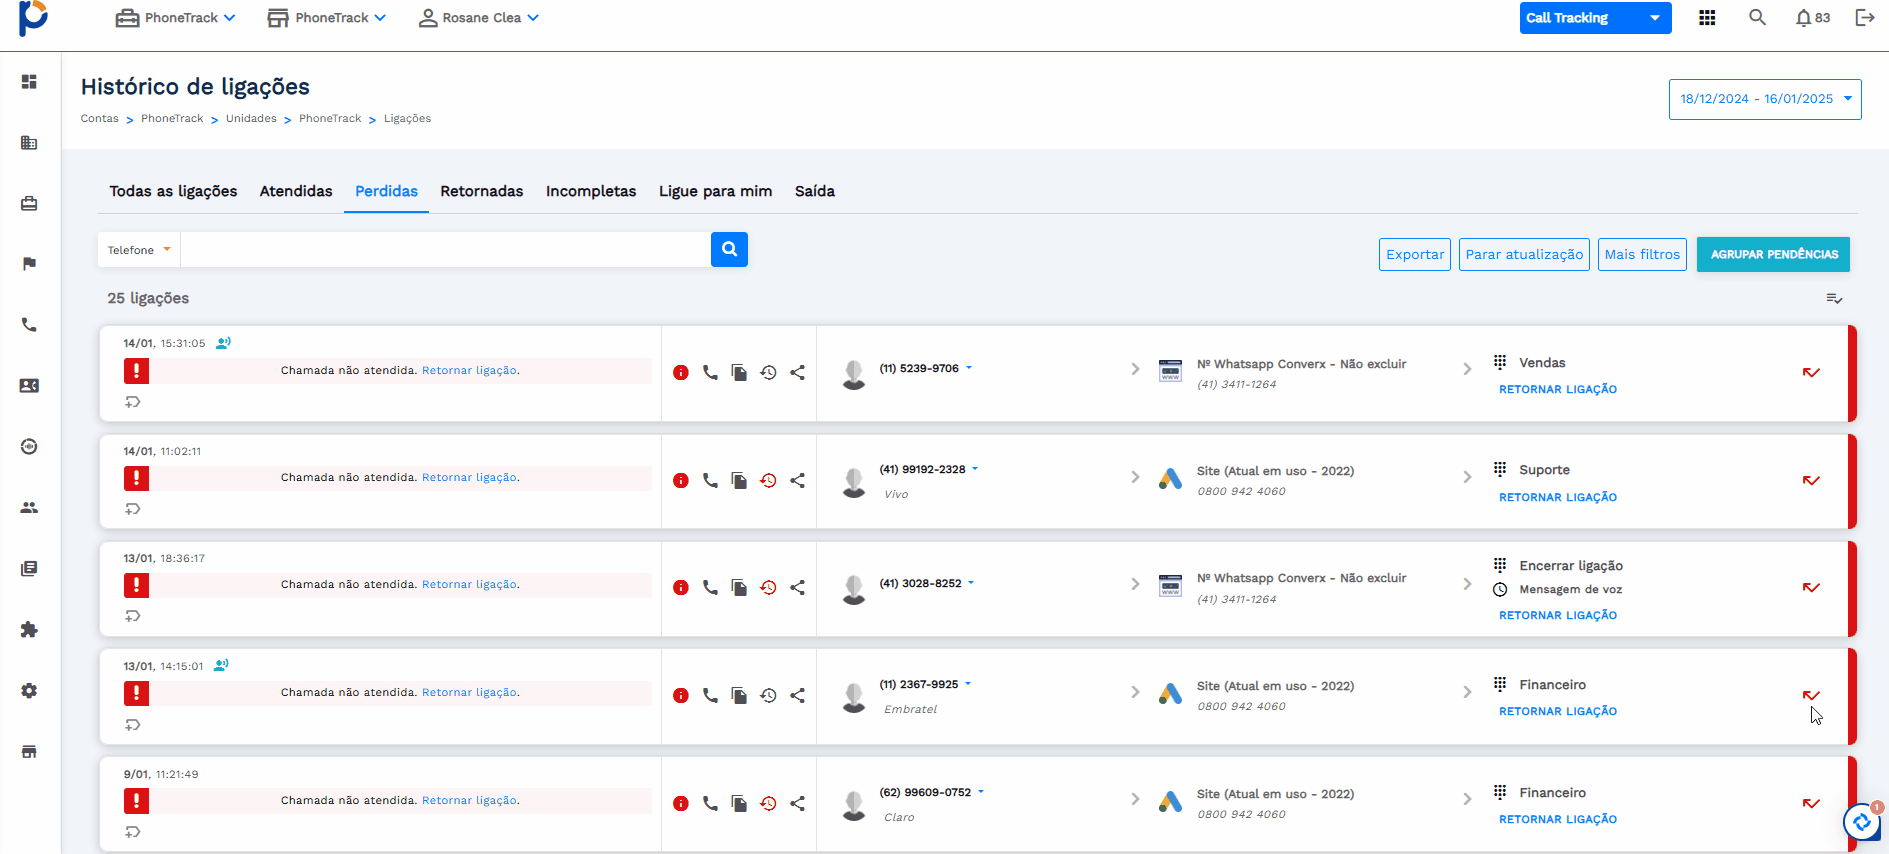Viewport: 1889px width, 854px height.
Task: Open the Telefone search type dropdown
Action: click(139, 250)
